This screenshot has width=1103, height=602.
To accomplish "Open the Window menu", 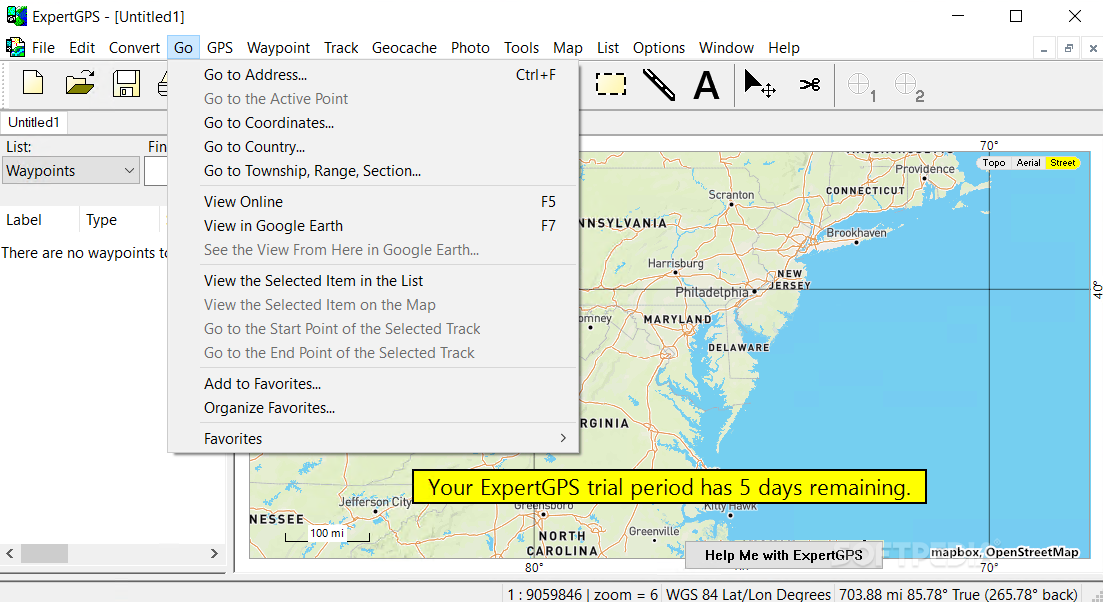I will click(726, 48).
